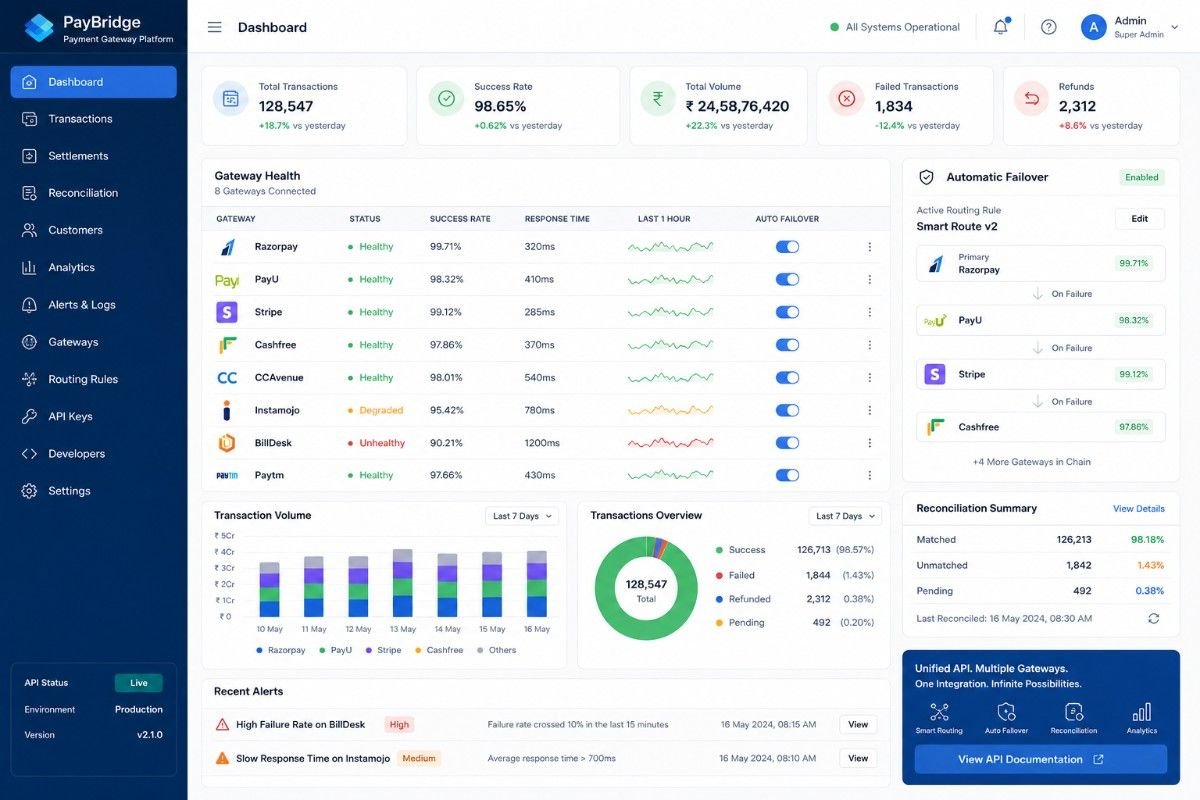Click the '1200ms' response time value

(x=542, y=443)
